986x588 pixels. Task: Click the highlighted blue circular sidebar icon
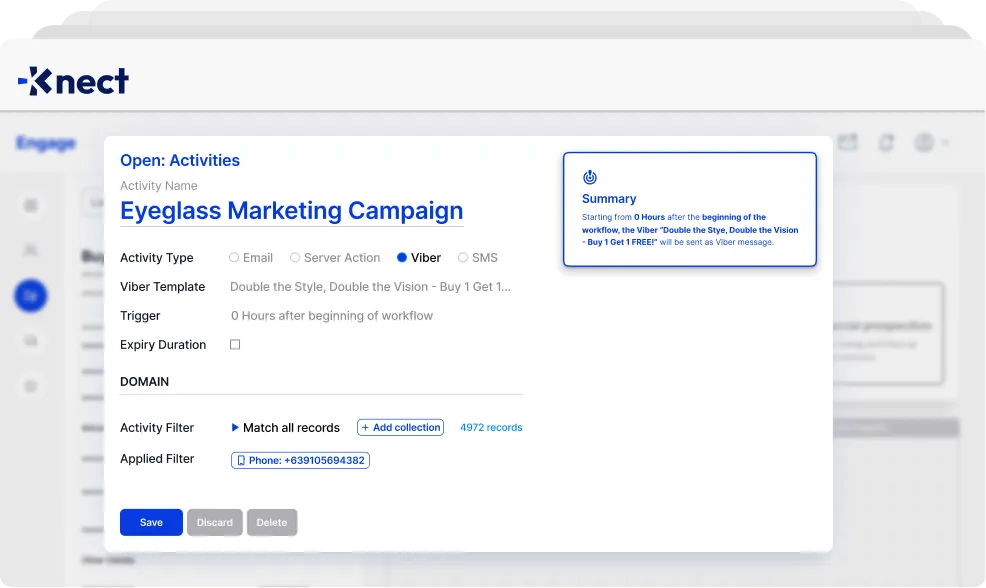coord(31,295)
